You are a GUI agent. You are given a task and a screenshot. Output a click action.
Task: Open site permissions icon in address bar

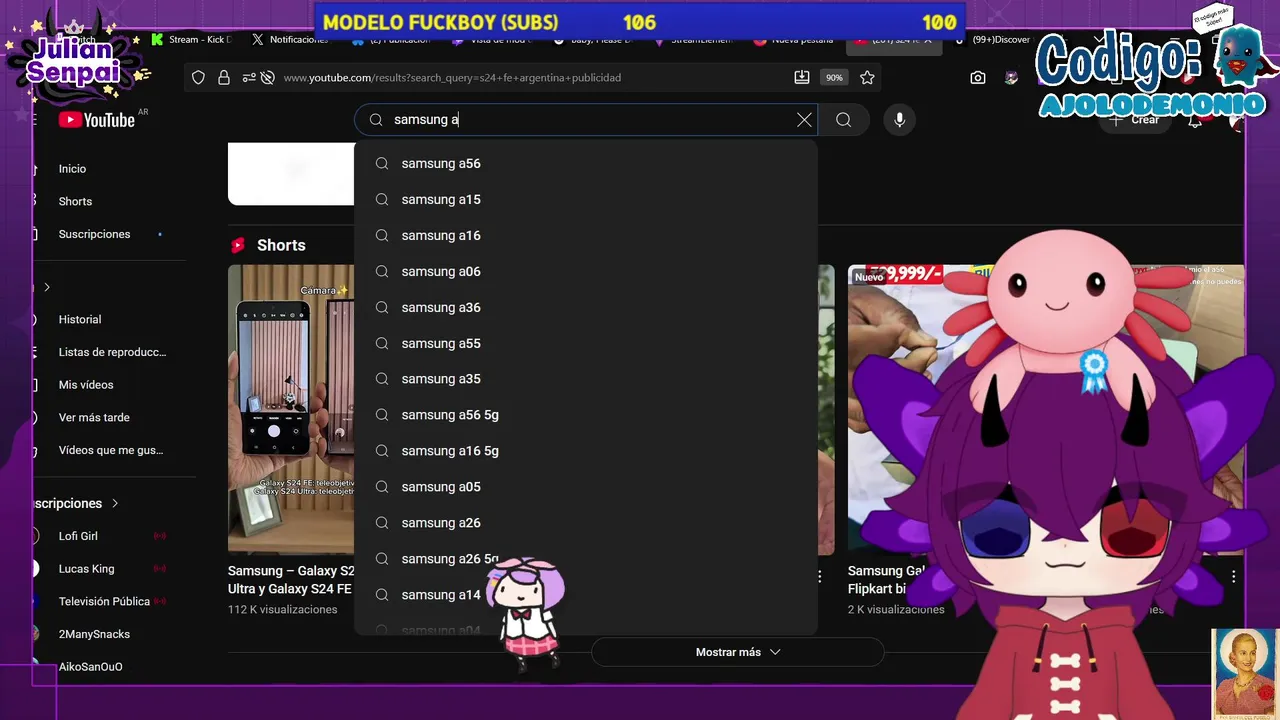coord(249,78)
